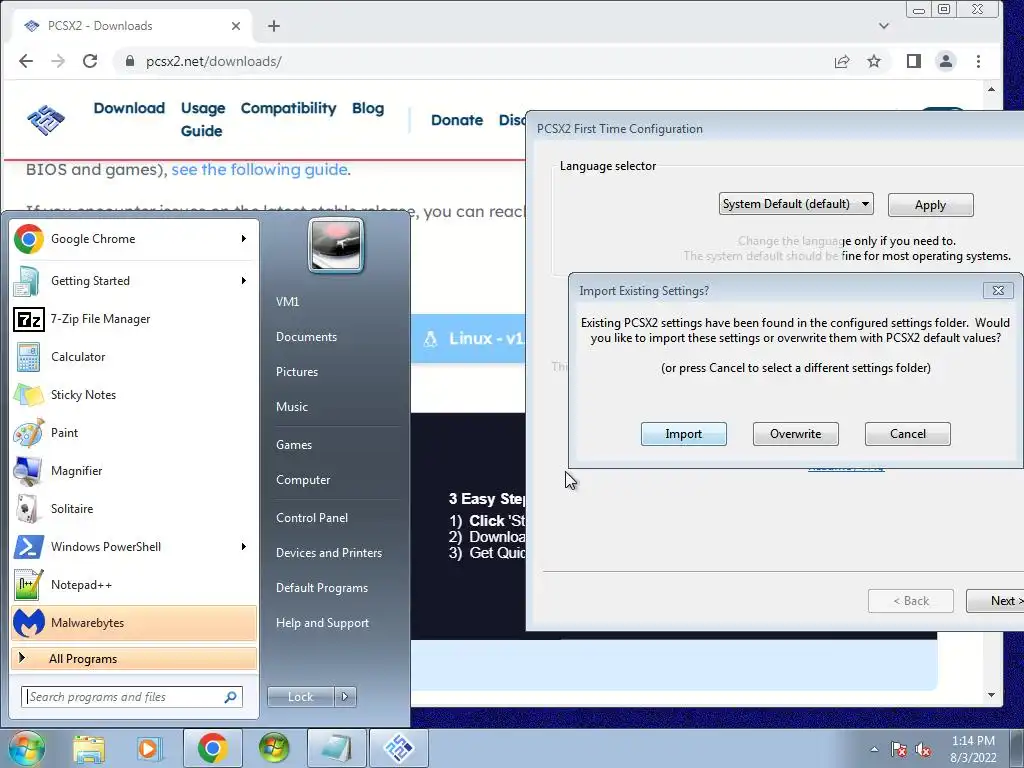Screen dimensions: 1024x768
Task: Open Chrome tab search chevron
Action: click(884, 26)
